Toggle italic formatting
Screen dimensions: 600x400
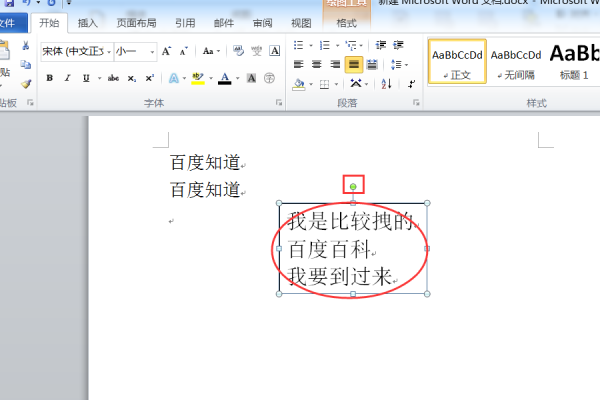click(x=68, y=78)
